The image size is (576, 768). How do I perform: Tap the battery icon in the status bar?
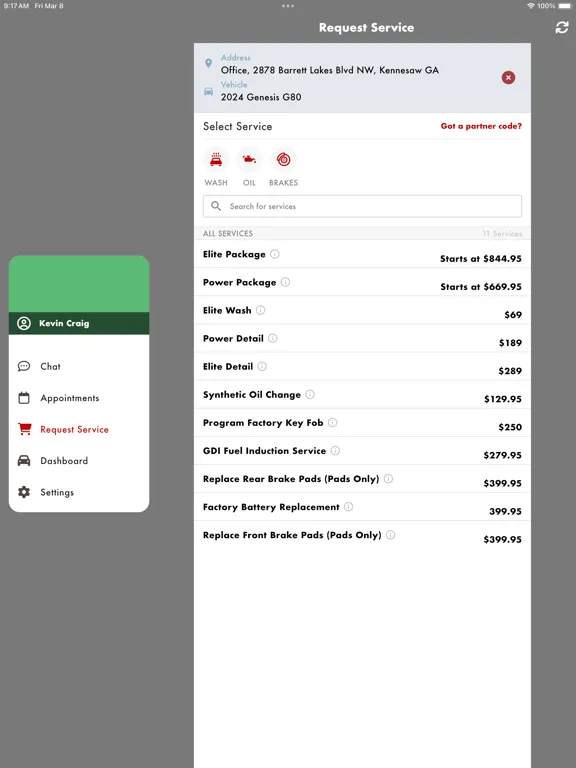click(x=565, y=6)
